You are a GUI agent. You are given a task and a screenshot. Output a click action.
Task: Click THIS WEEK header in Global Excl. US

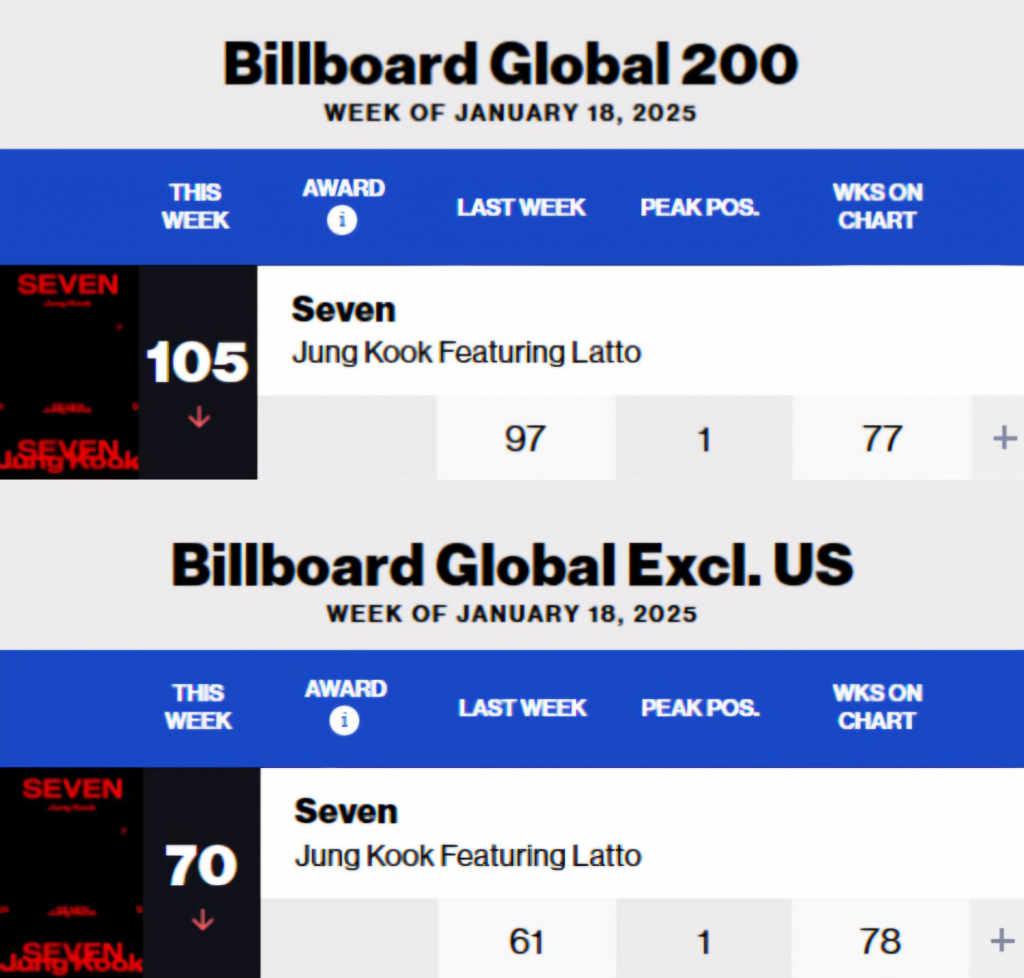tap(198, 706)
